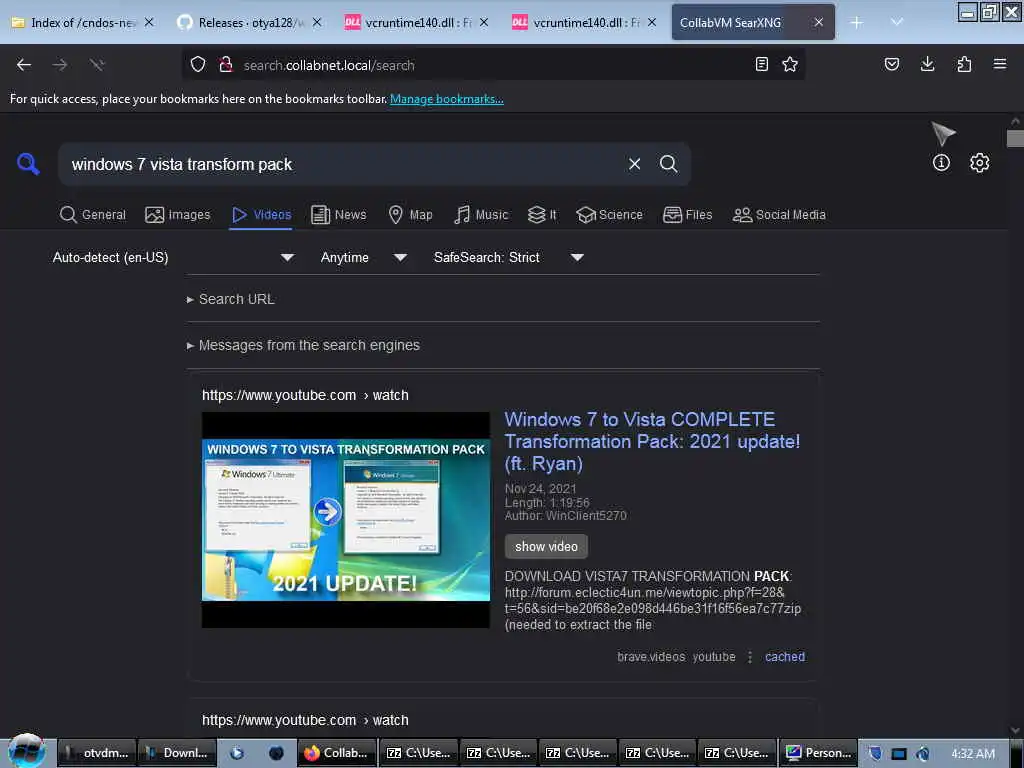
Task: Show the list all tabs chevron
Action: point(897,22)
